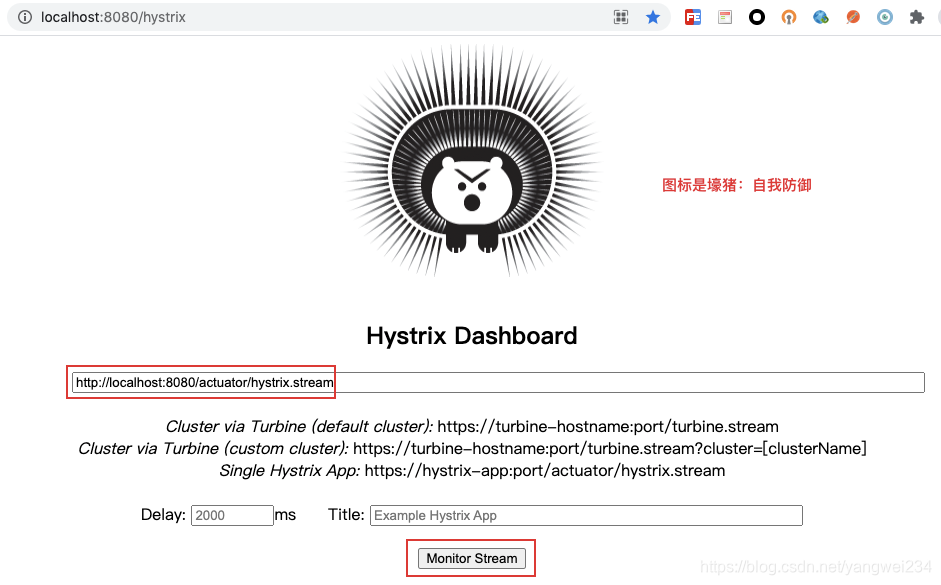Click 'https://turbine-hostname:port/turbine.stream' text
Image resolution: width=941 pixels, height=585 pixels.
click(x=608, y=427)
